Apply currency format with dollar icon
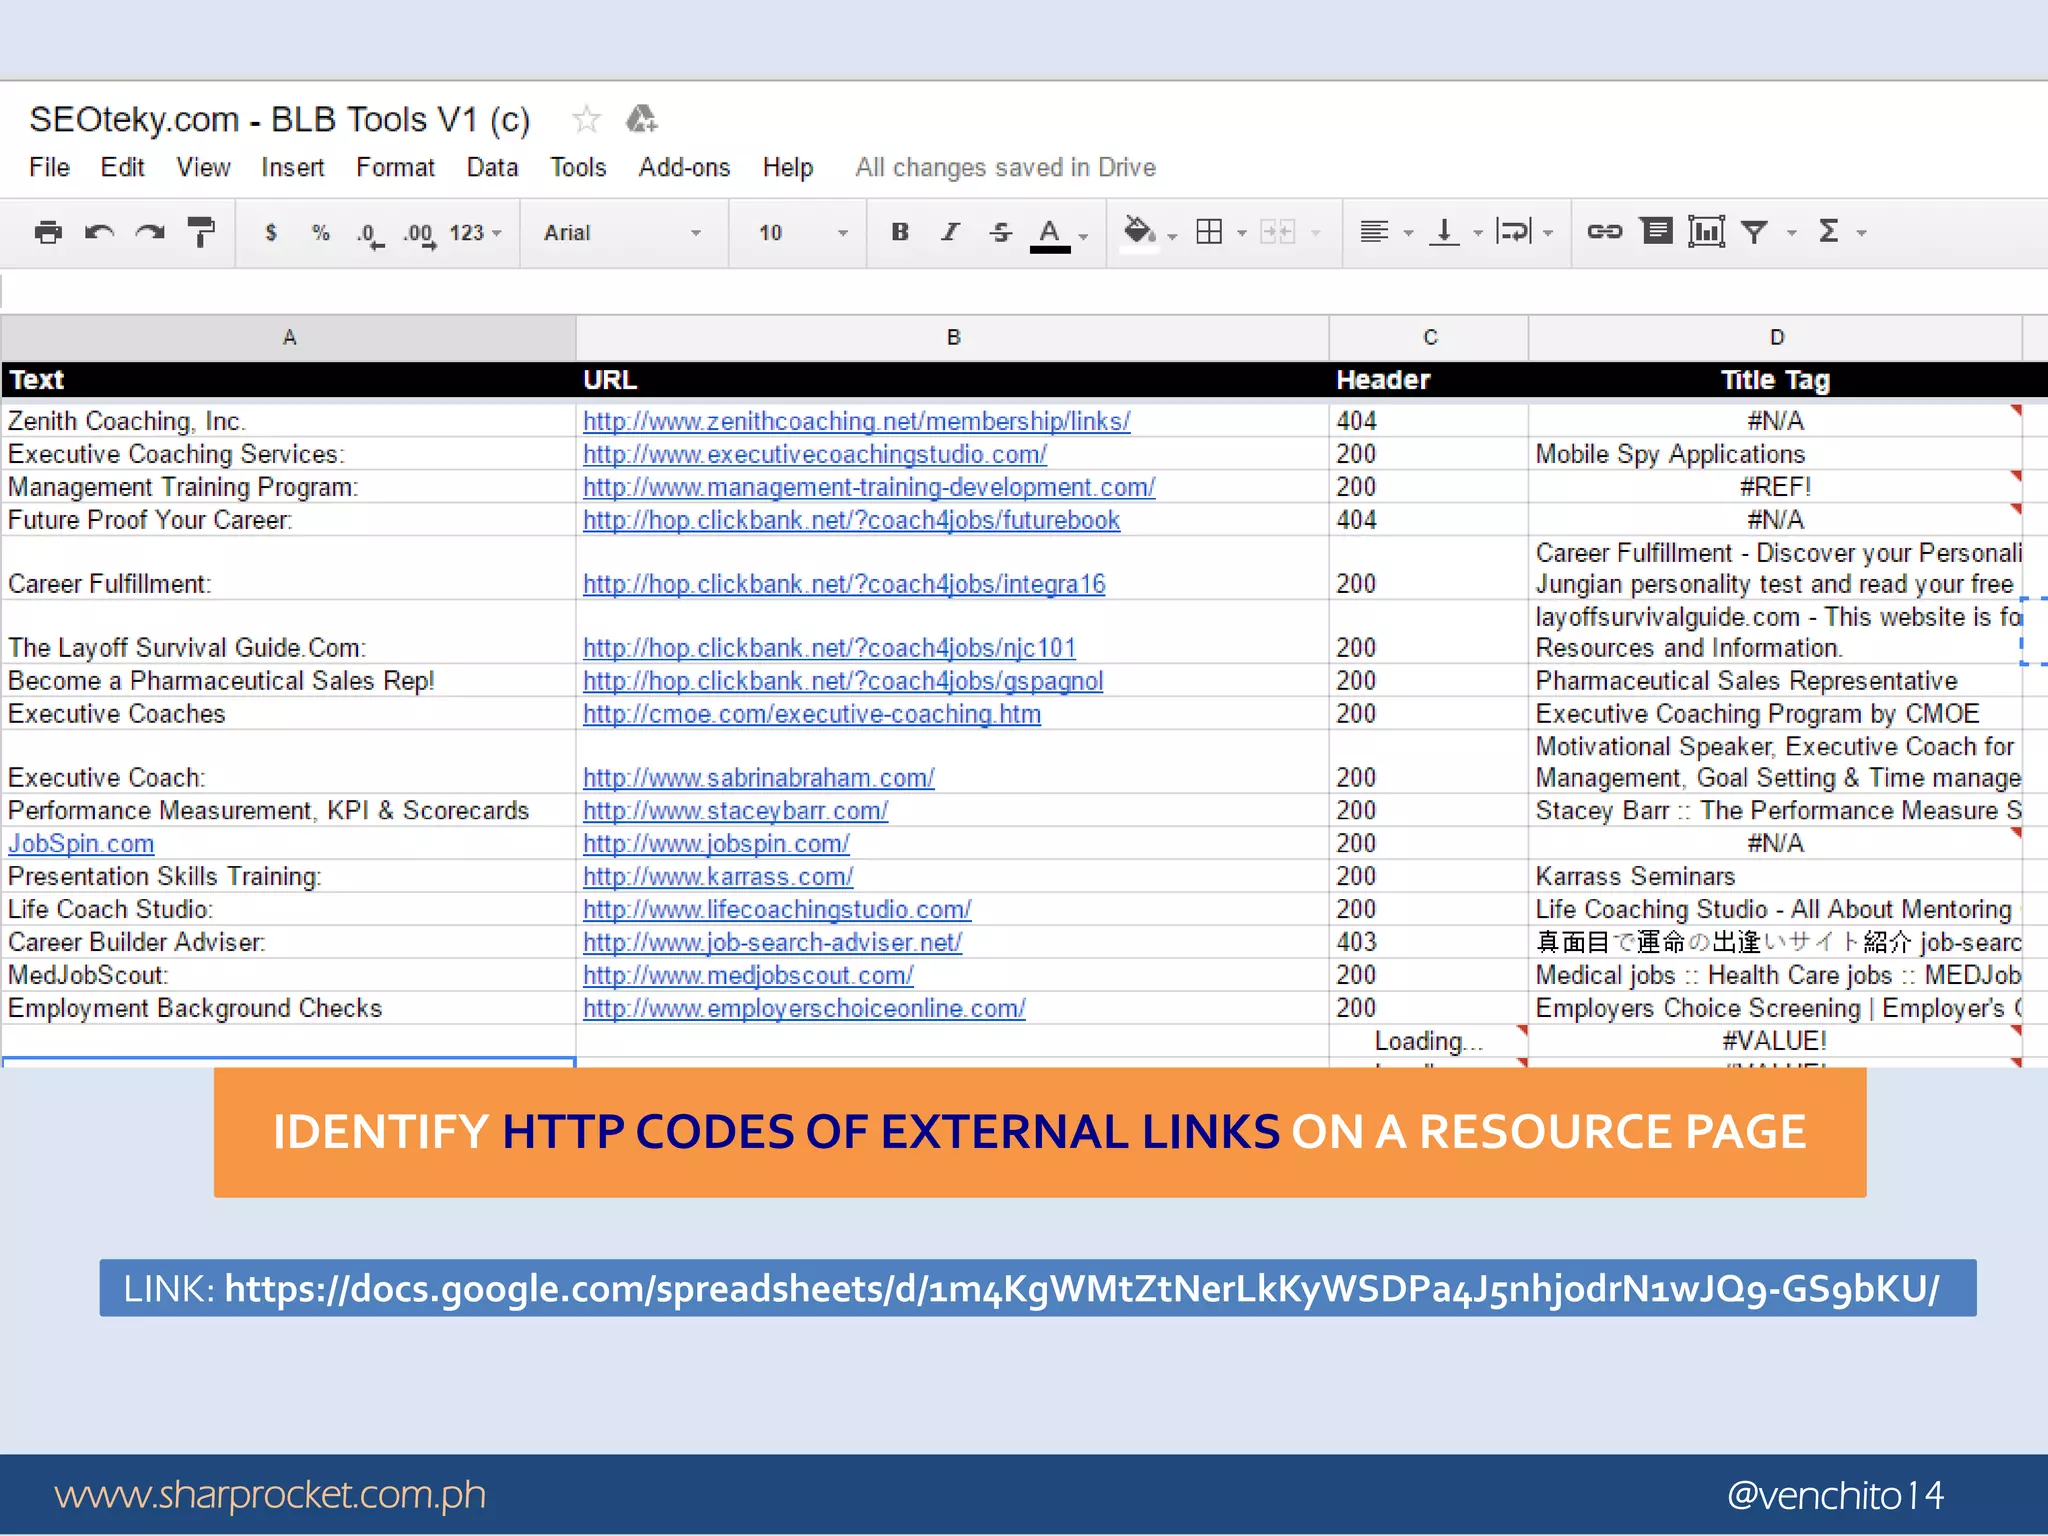Image resolution: width=2048 pixels, height=1536 pixels. coord(270,233)
